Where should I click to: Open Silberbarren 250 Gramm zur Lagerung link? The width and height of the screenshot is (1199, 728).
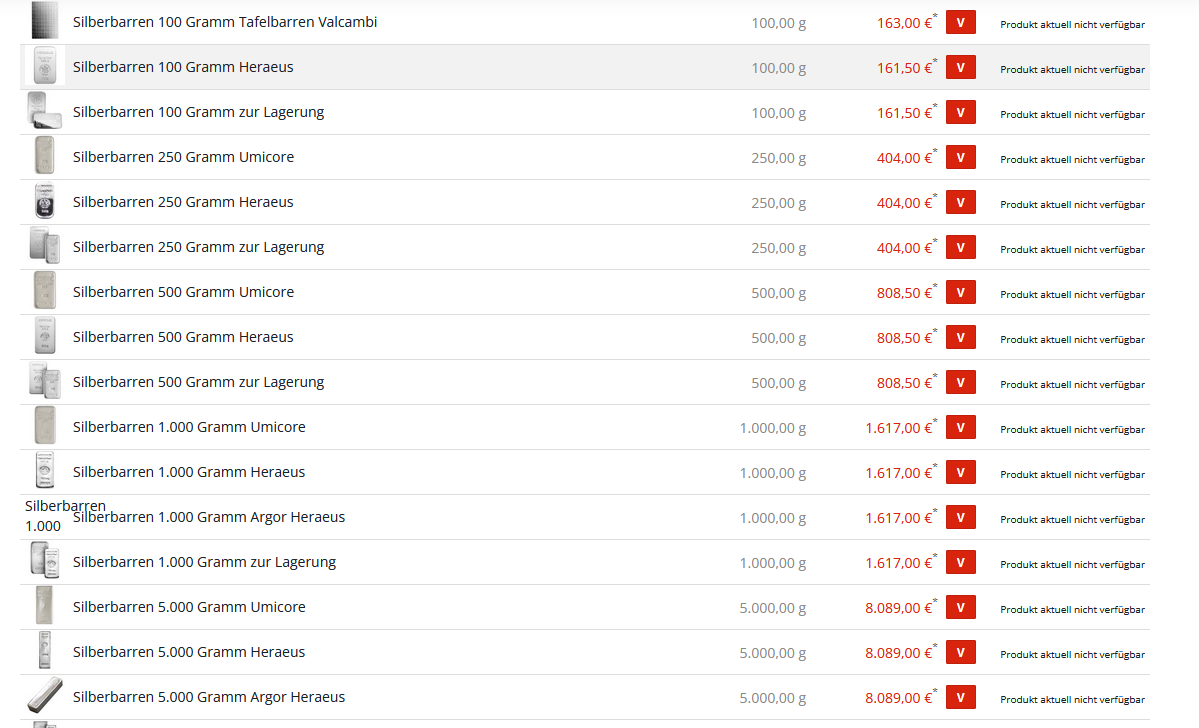tap(198, 247)
